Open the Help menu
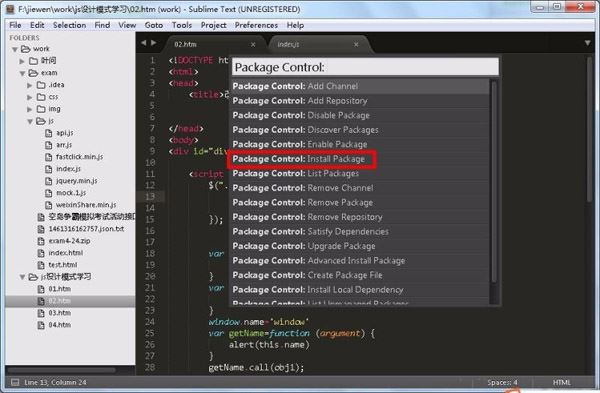Screen dimensions: 600x393 (x=295, y=25)
